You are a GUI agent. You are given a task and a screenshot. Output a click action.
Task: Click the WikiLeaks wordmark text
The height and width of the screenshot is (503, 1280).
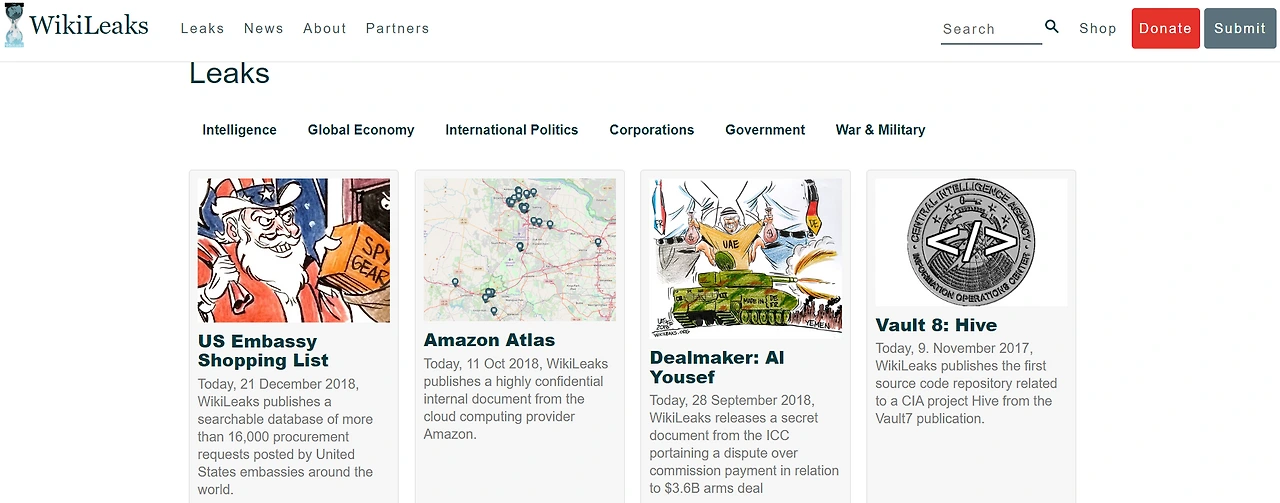(x=89, y=25)
